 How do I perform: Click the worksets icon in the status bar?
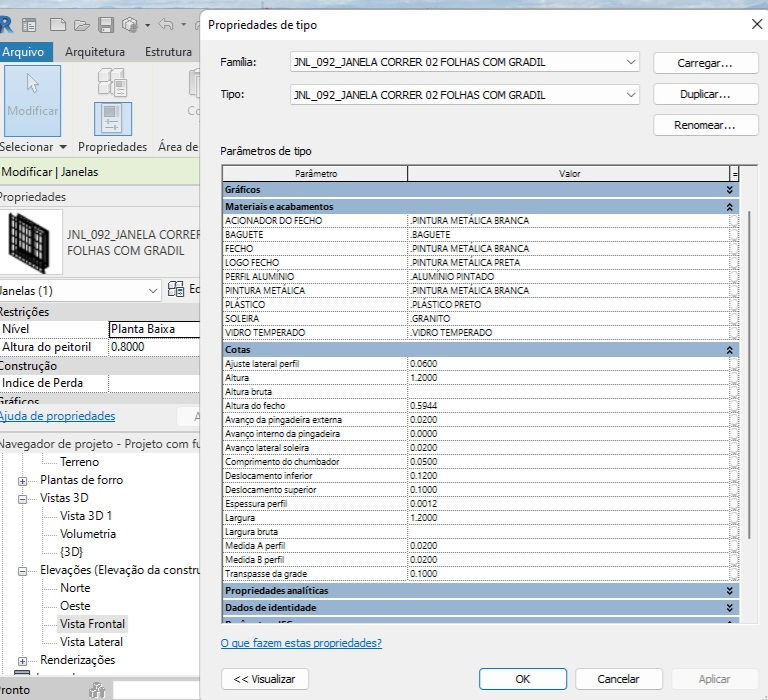coord(97,690)
